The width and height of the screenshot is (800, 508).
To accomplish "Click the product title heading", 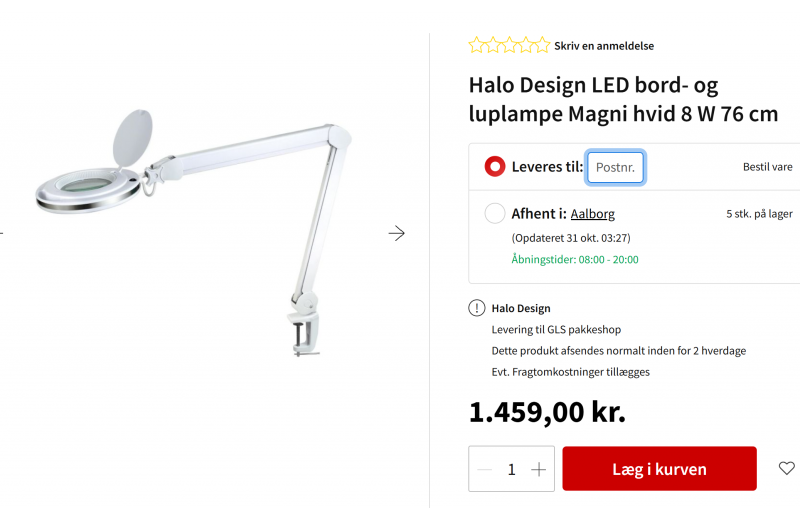I will click(623, 99).
